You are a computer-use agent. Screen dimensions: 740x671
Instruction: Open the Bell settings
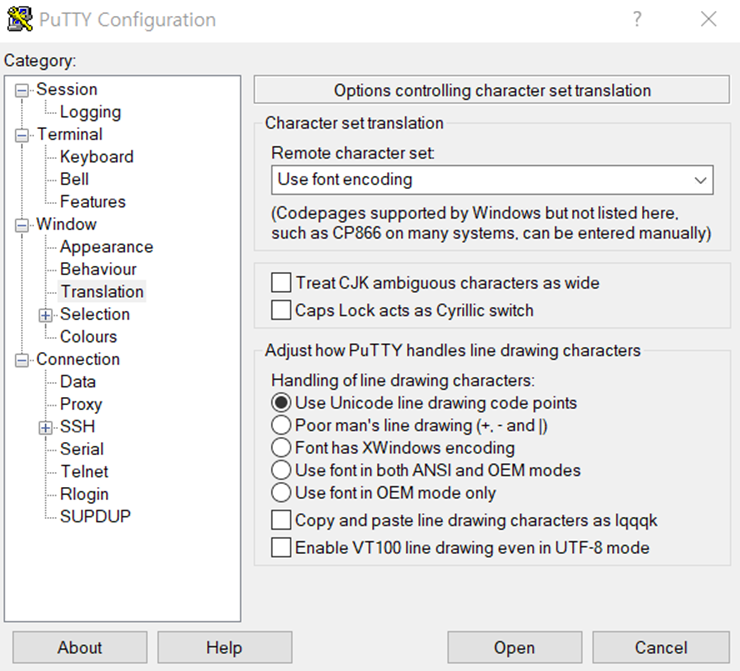tap(74, 179)
